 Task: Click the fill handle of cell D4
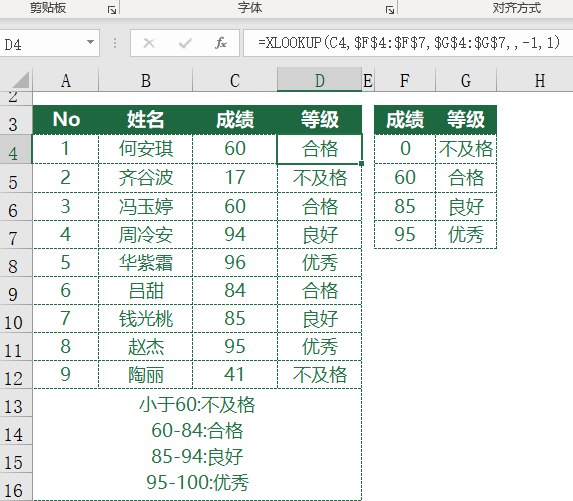(x=361, y=163)
